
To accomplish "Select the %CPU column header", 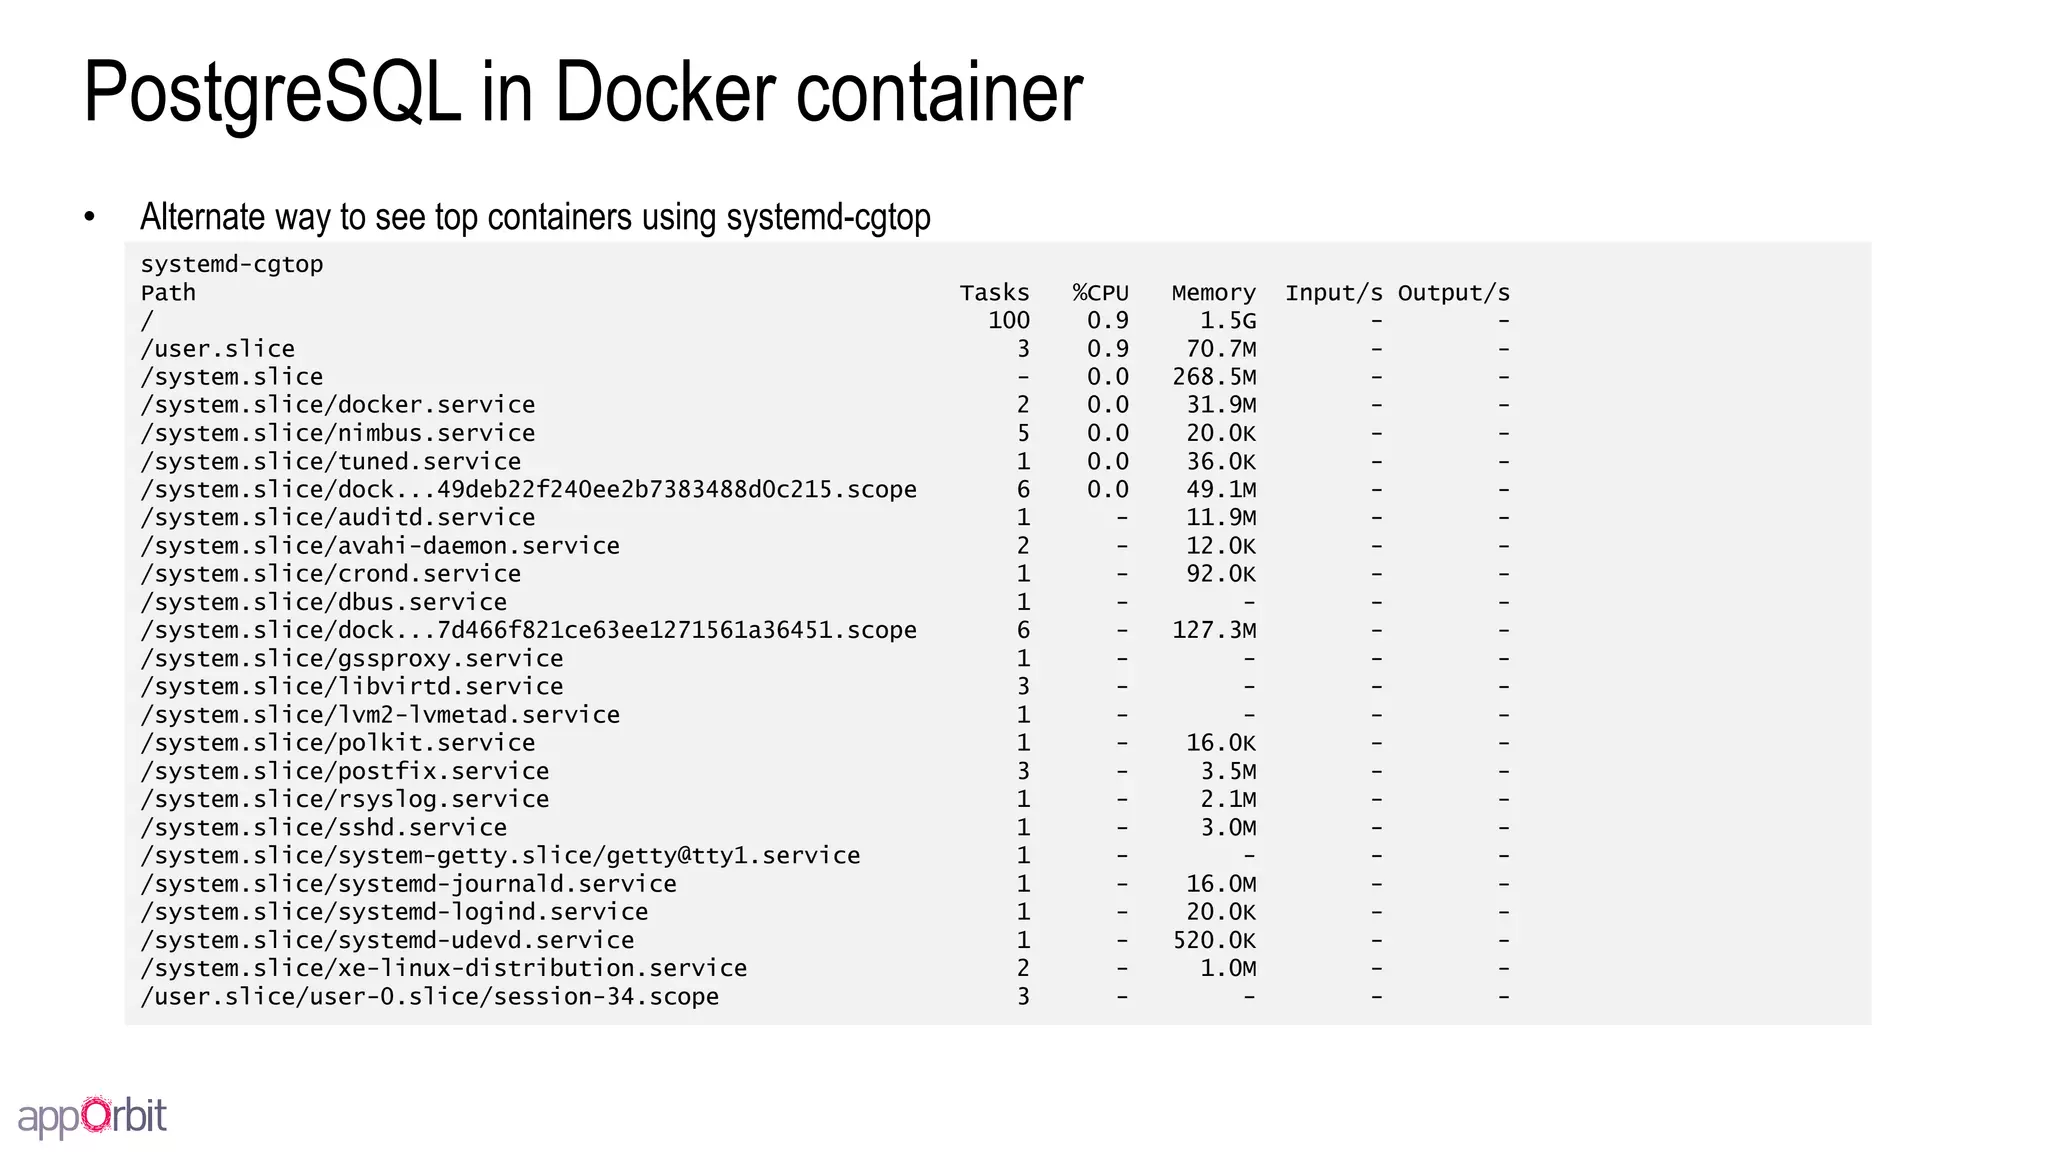I will coord(1100,293).
